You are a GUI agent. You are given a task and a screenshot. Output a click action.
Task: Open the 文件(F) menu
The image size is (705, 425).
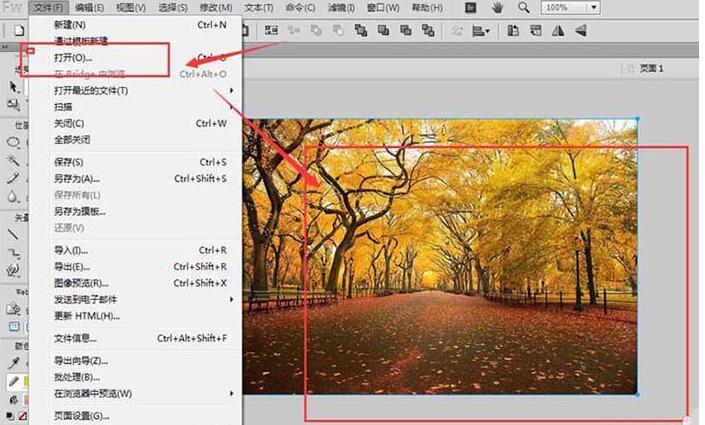point(49,8)
